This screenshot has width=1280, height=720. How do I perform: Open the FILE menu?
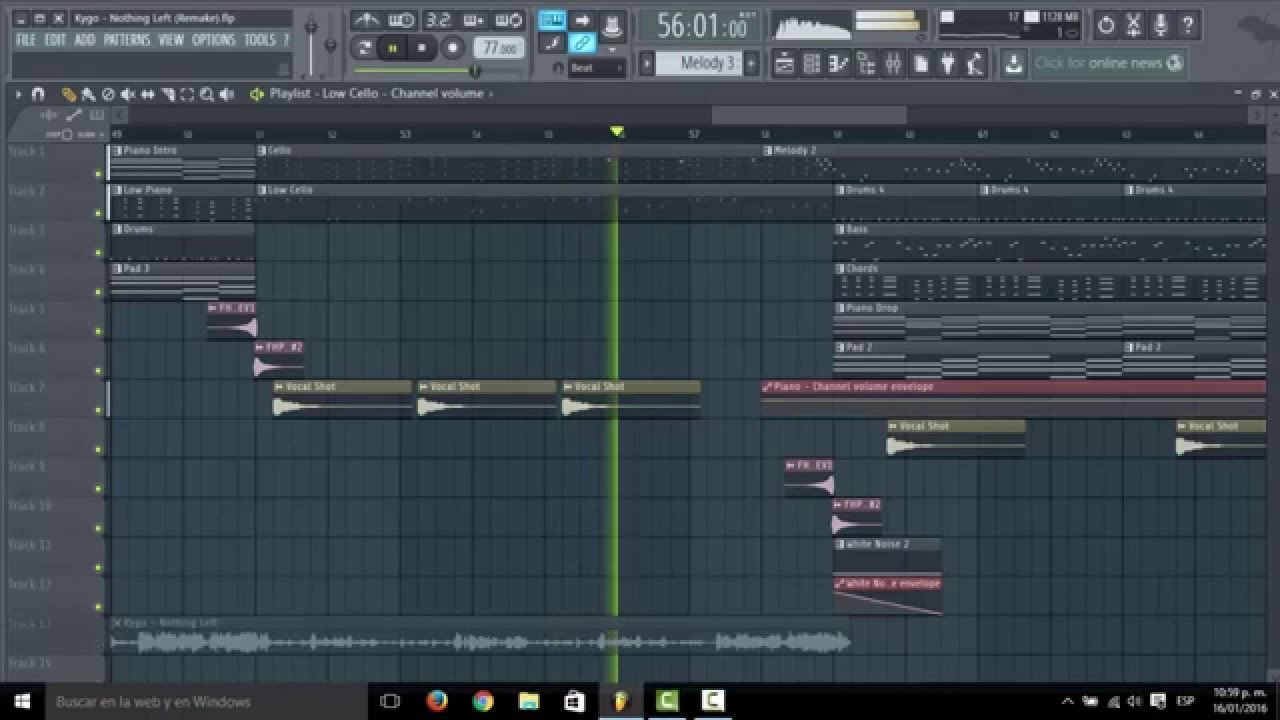pos(26,40)
